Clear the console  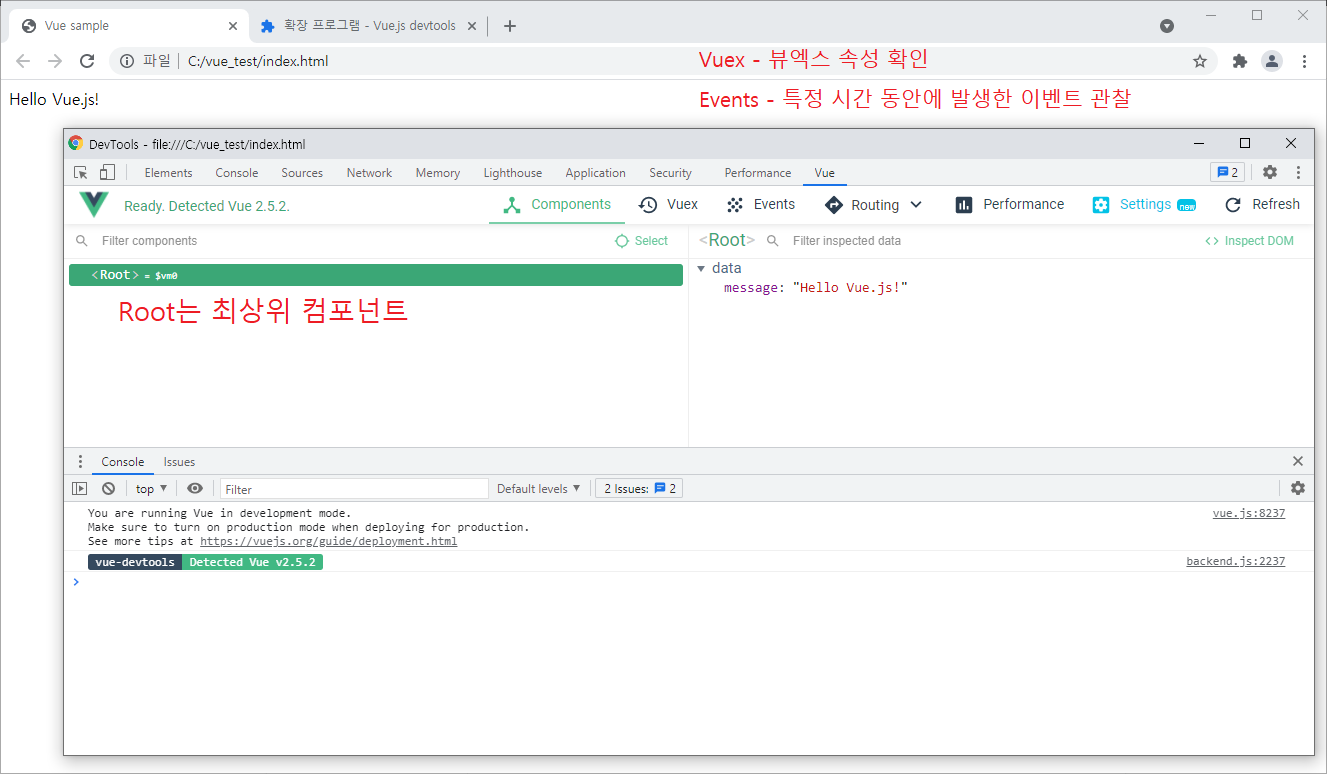[x=108, y=489]
